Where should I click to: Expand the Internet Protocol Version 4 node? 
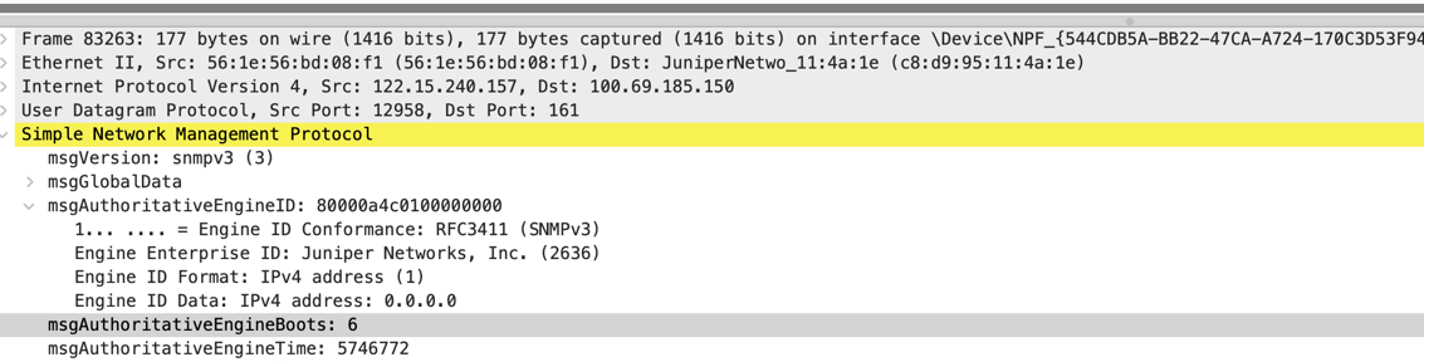(5, 87)
